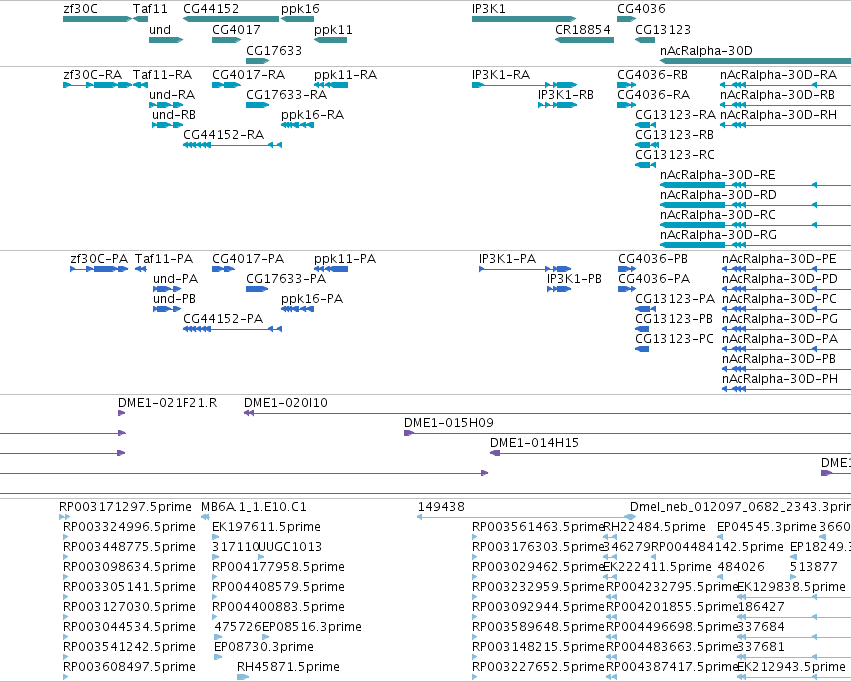851x682 pixels.
Task: Select the DME1-020I10 clone feature
Action: (547, 413)
